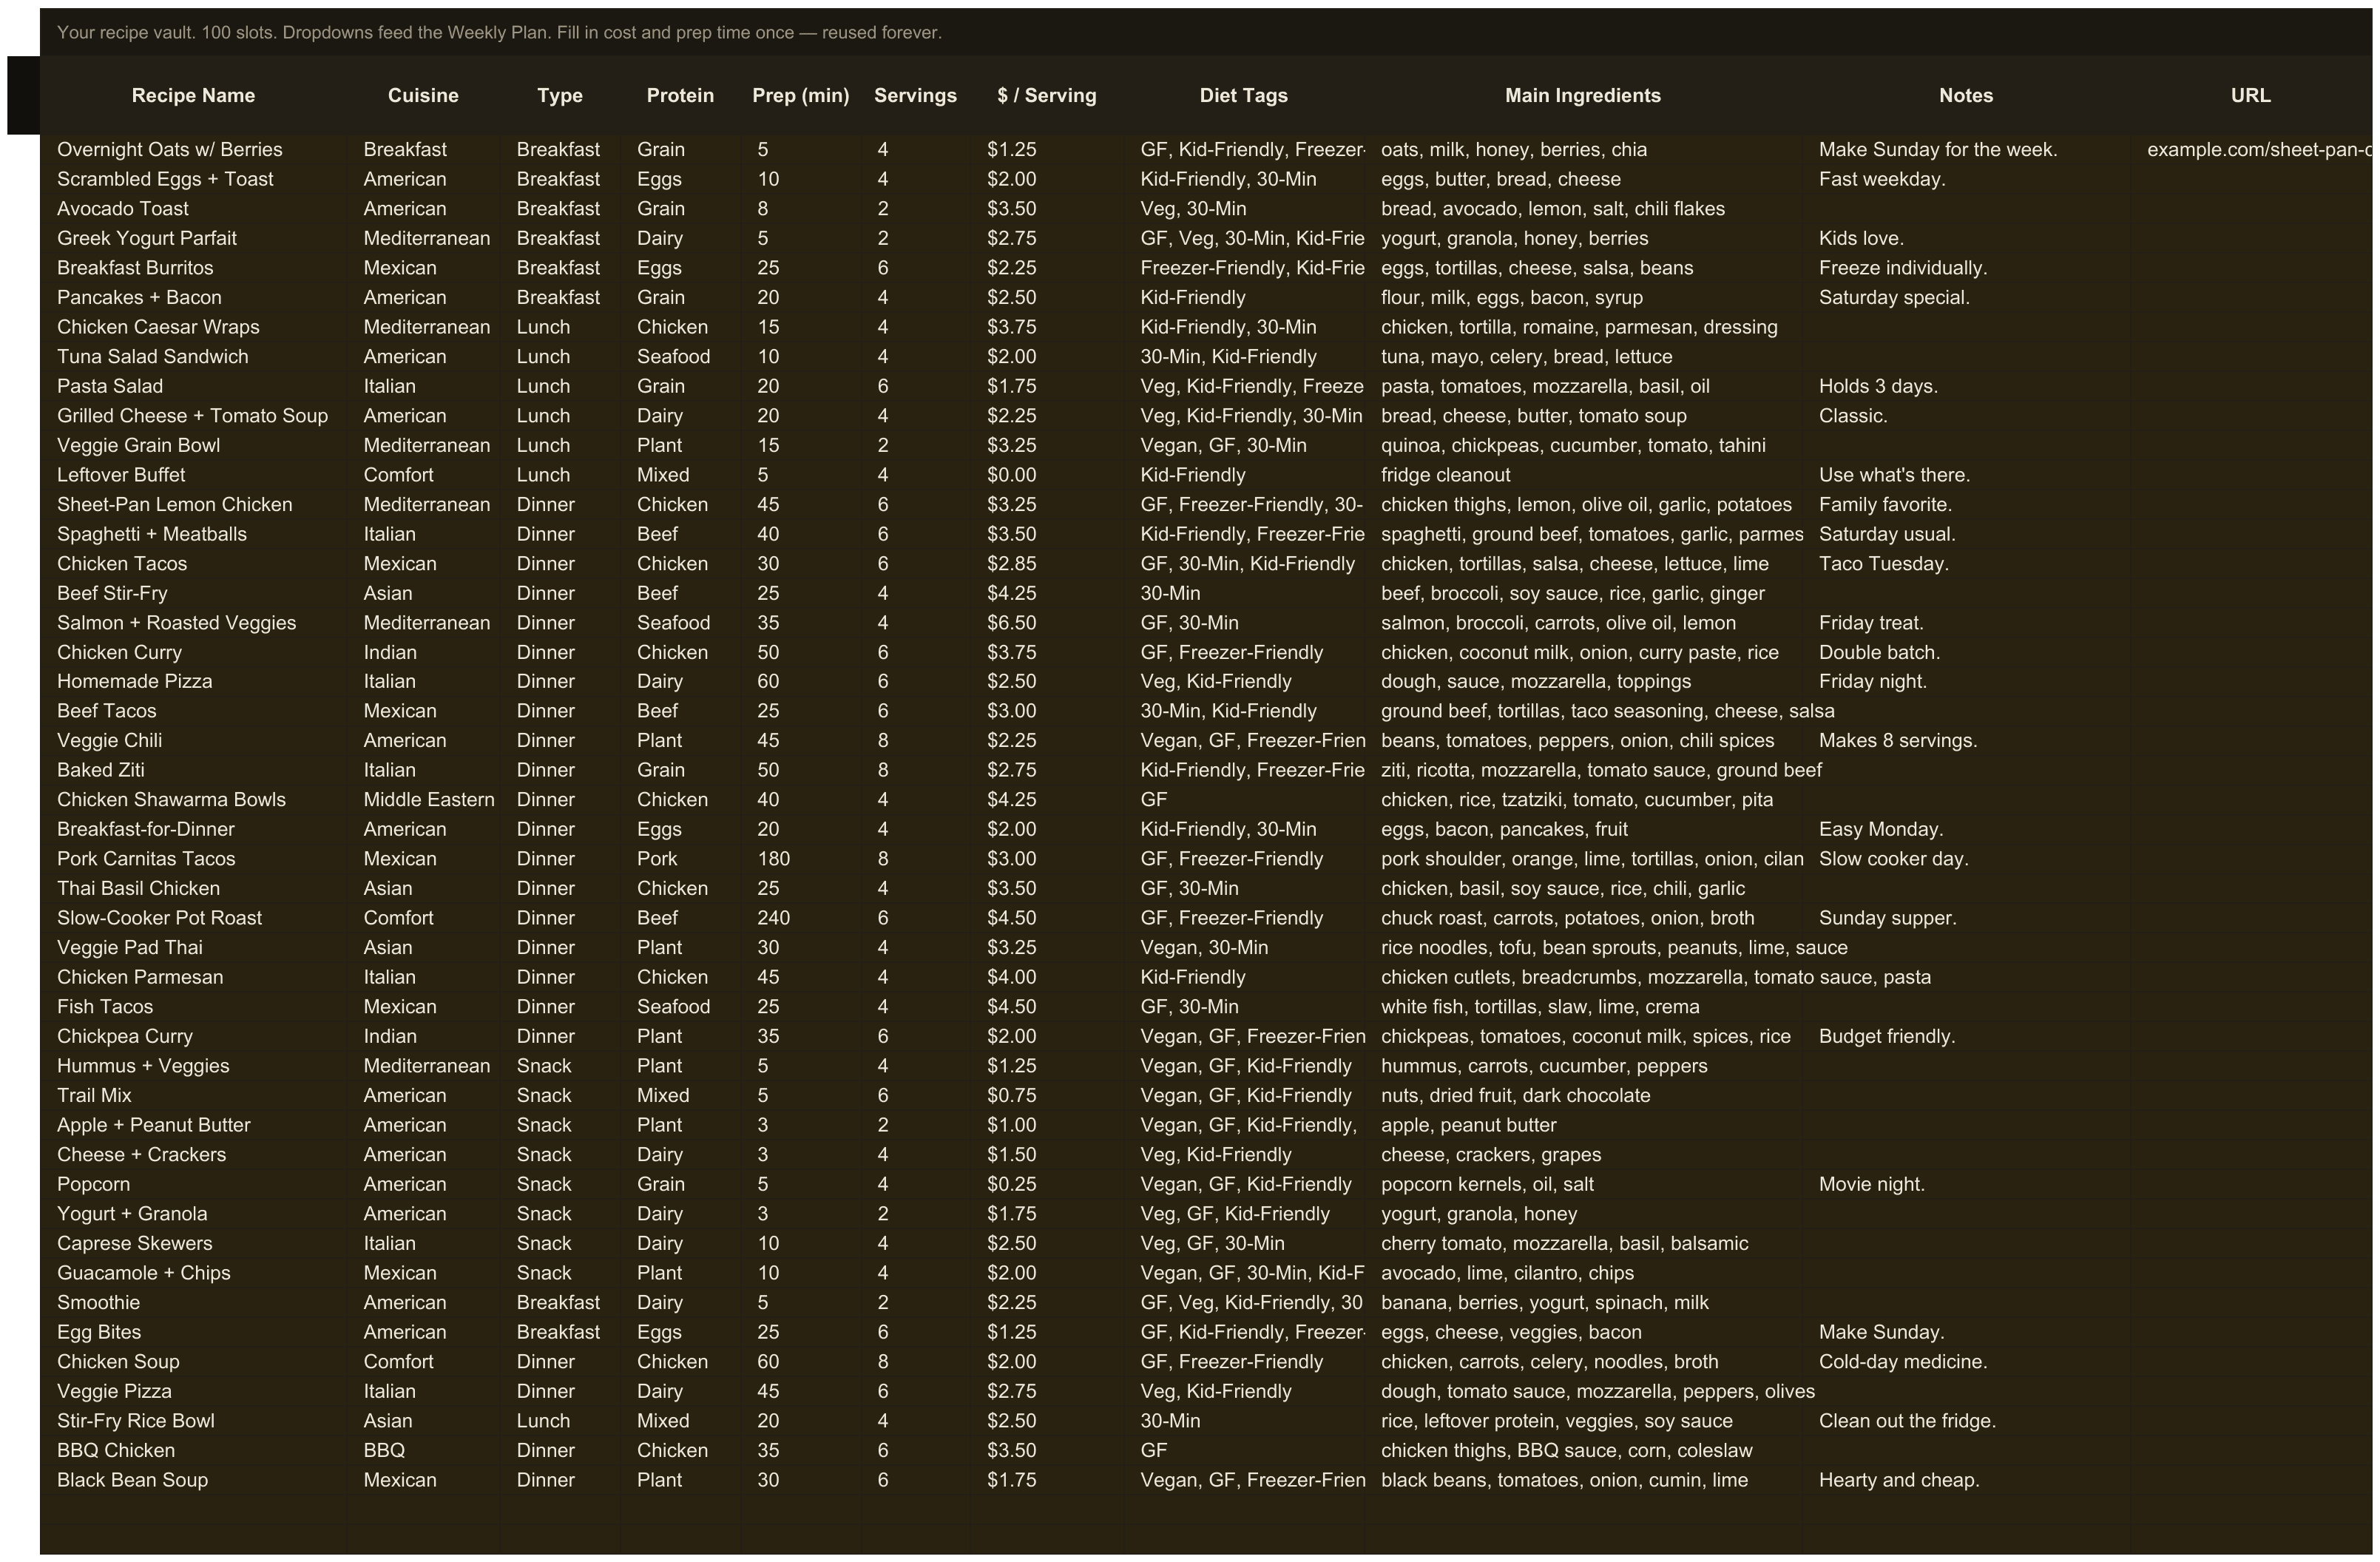This screenshot has height=1562, width=2380.
Task: Click the Veggie Pizza recipe name
Action: point(193,1392)
